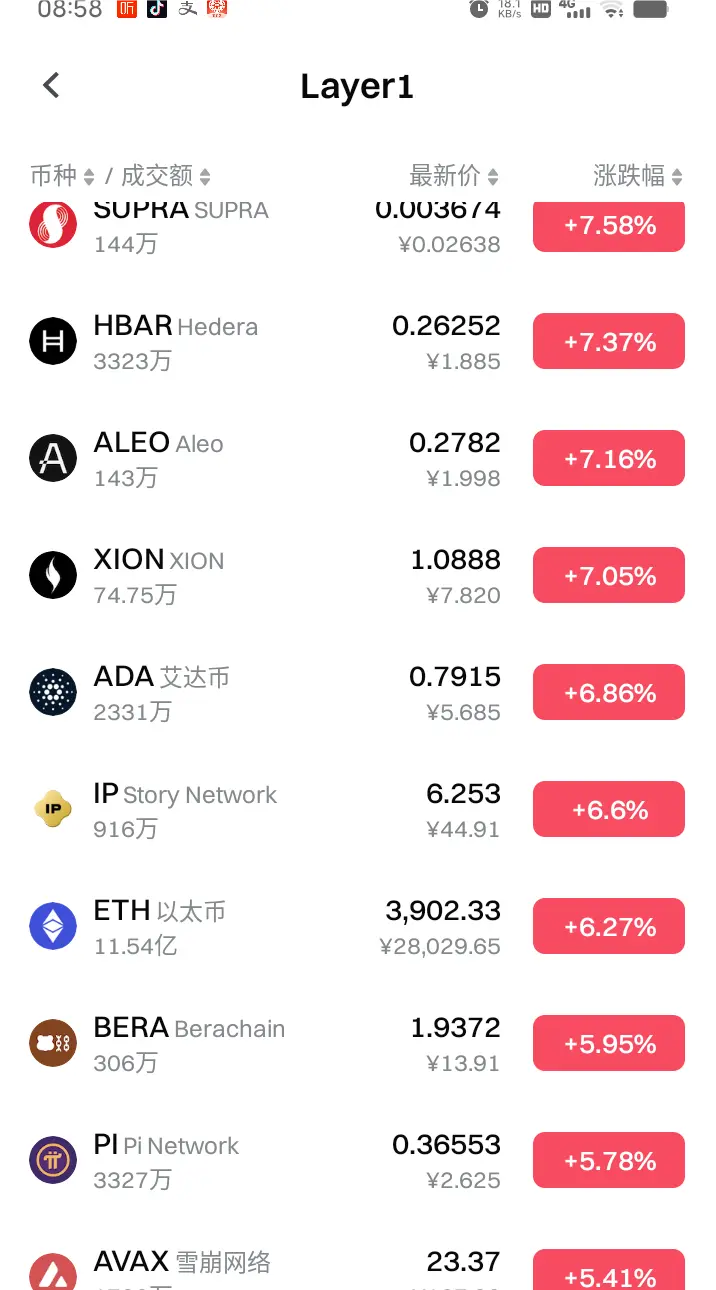Tap the +6.86% badge for ADA

pyautogui.click(x=609, y=693)
